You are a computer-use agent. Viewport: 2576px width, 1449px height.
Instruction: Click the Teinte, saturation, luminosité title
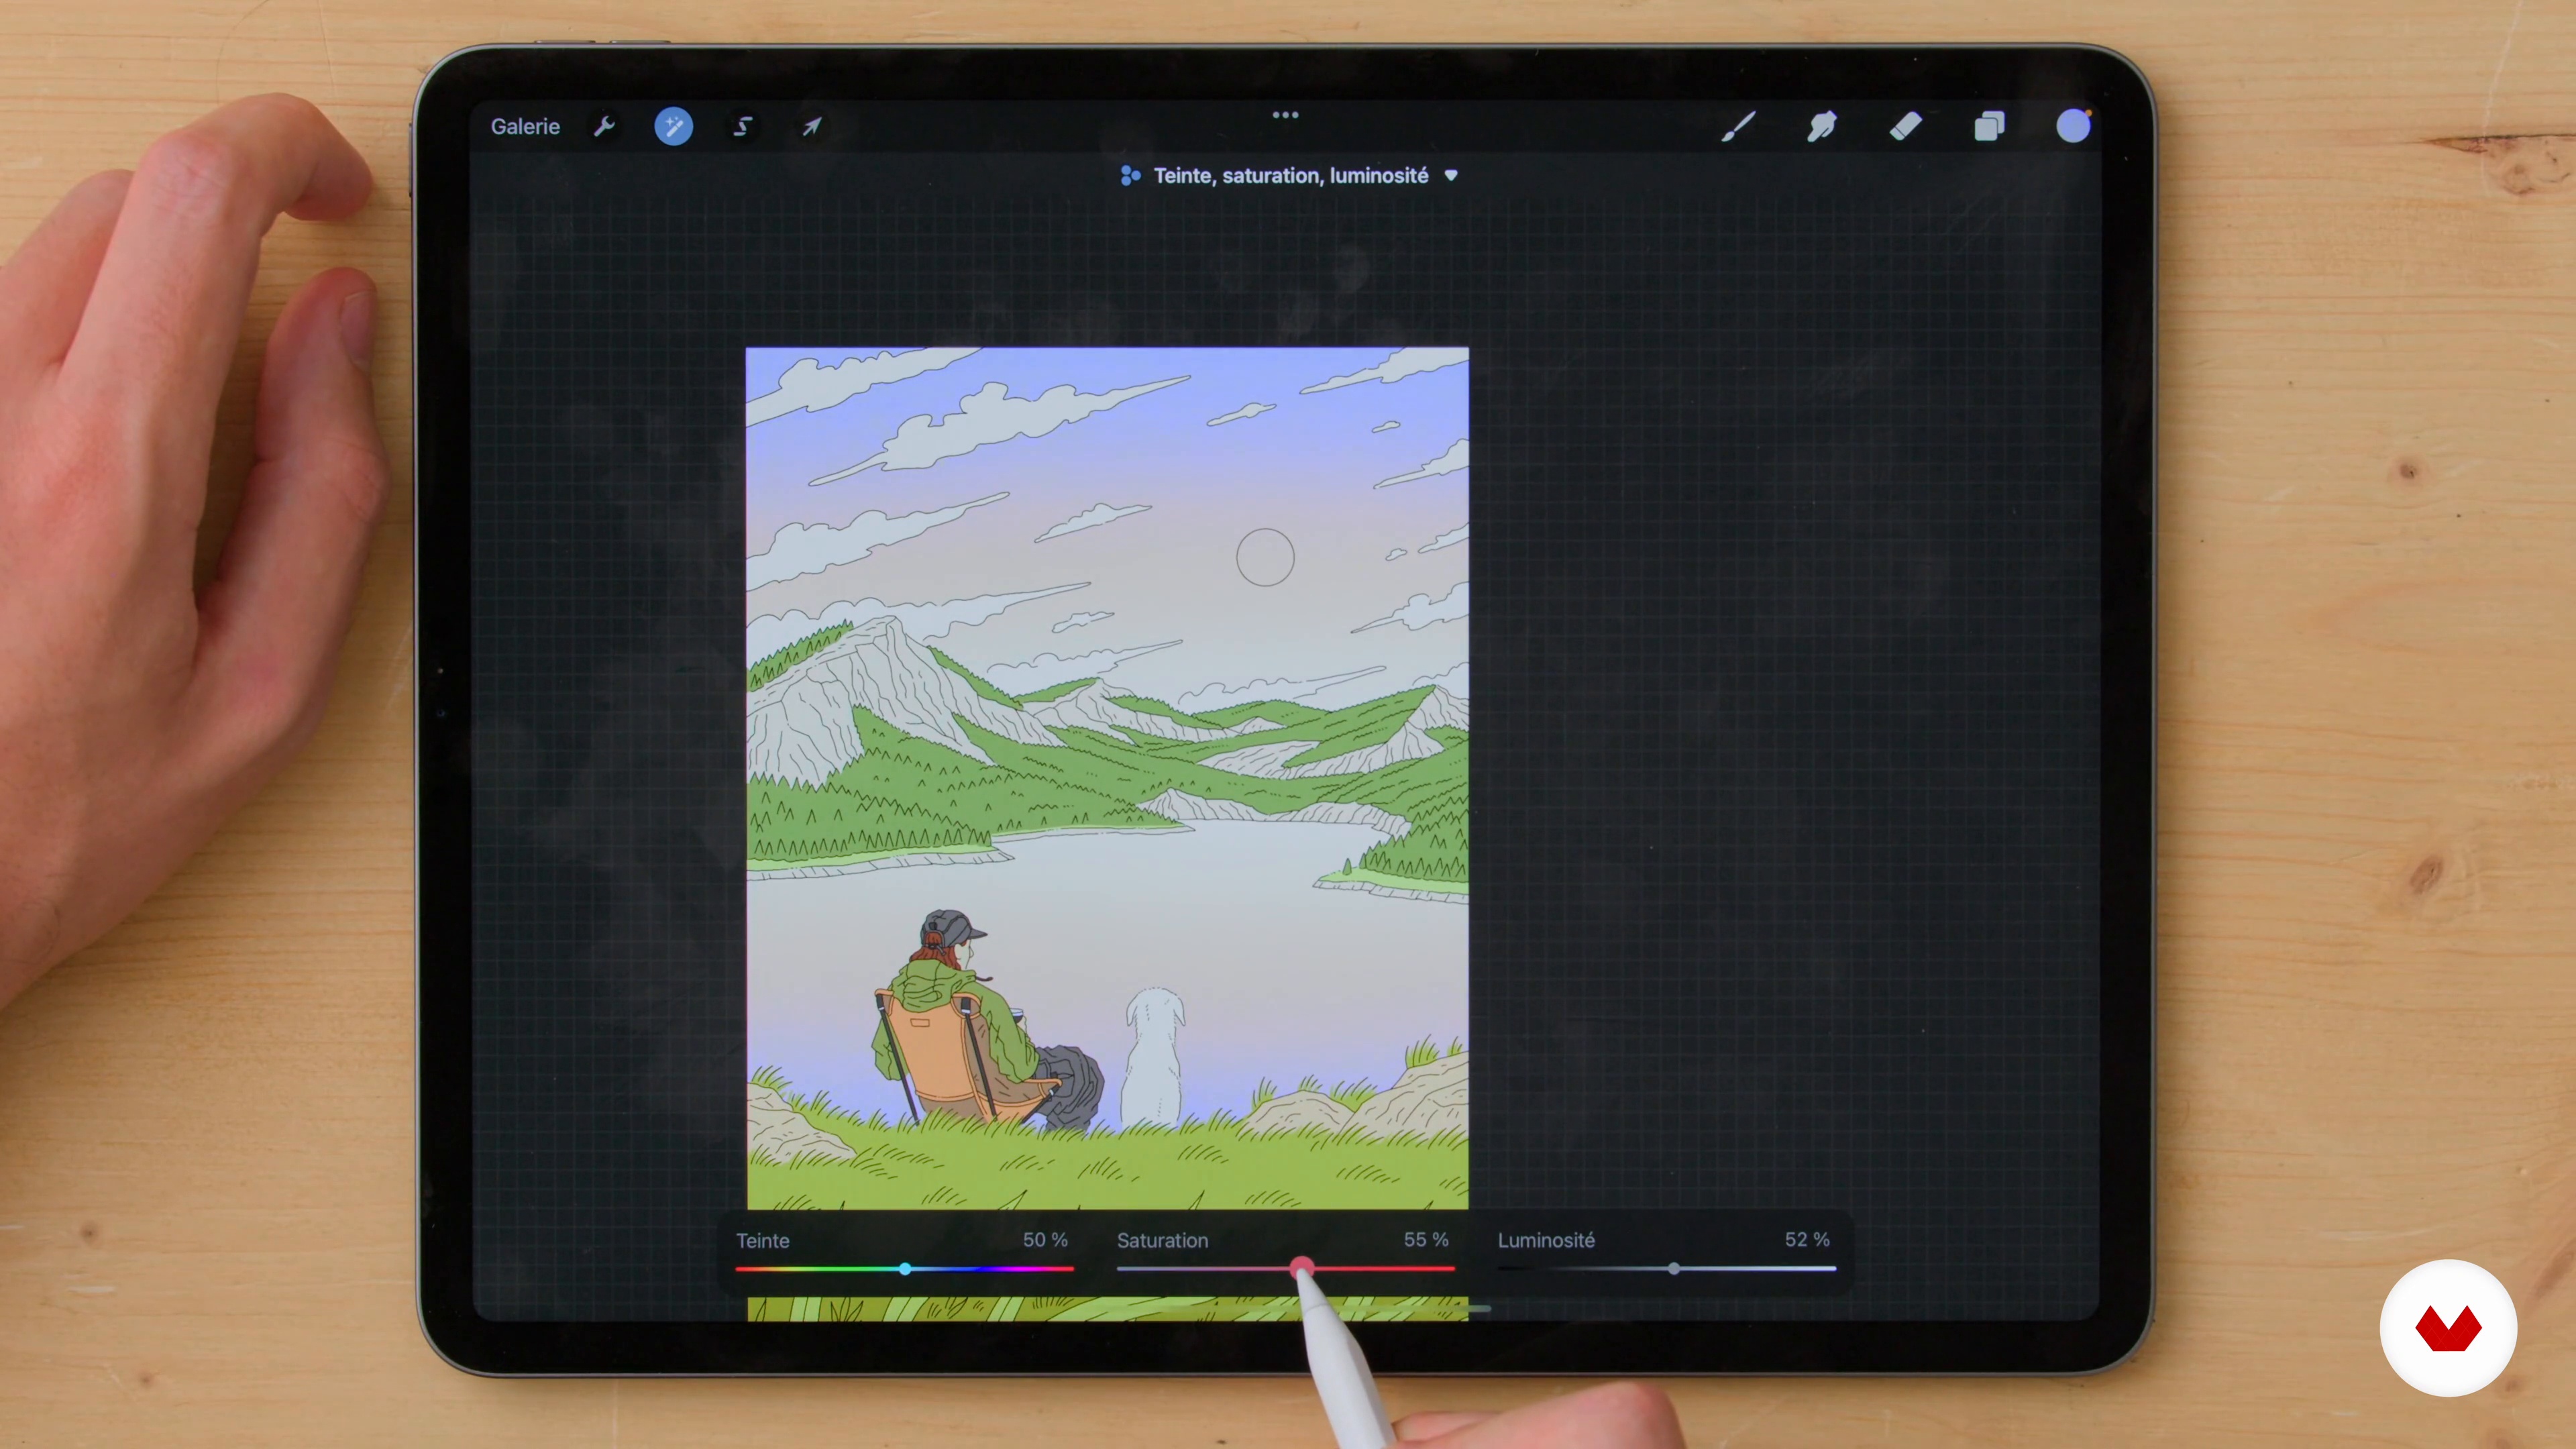pos(1291,176)
